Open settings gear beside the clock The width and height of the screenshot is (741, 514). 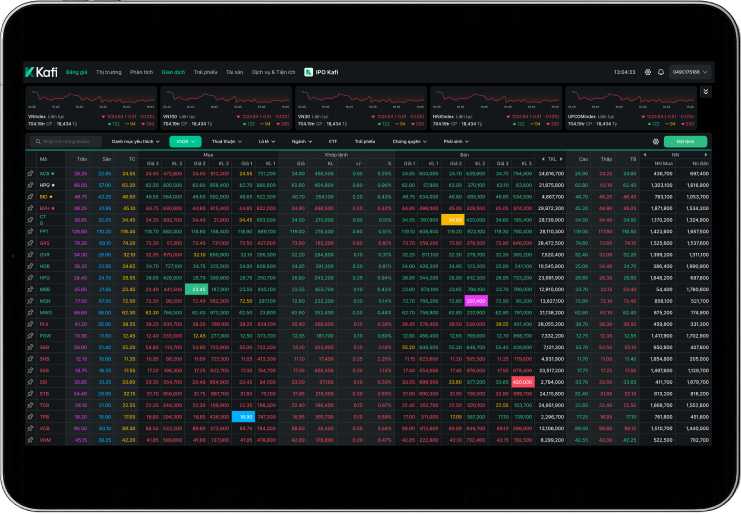tap(648, 72)
